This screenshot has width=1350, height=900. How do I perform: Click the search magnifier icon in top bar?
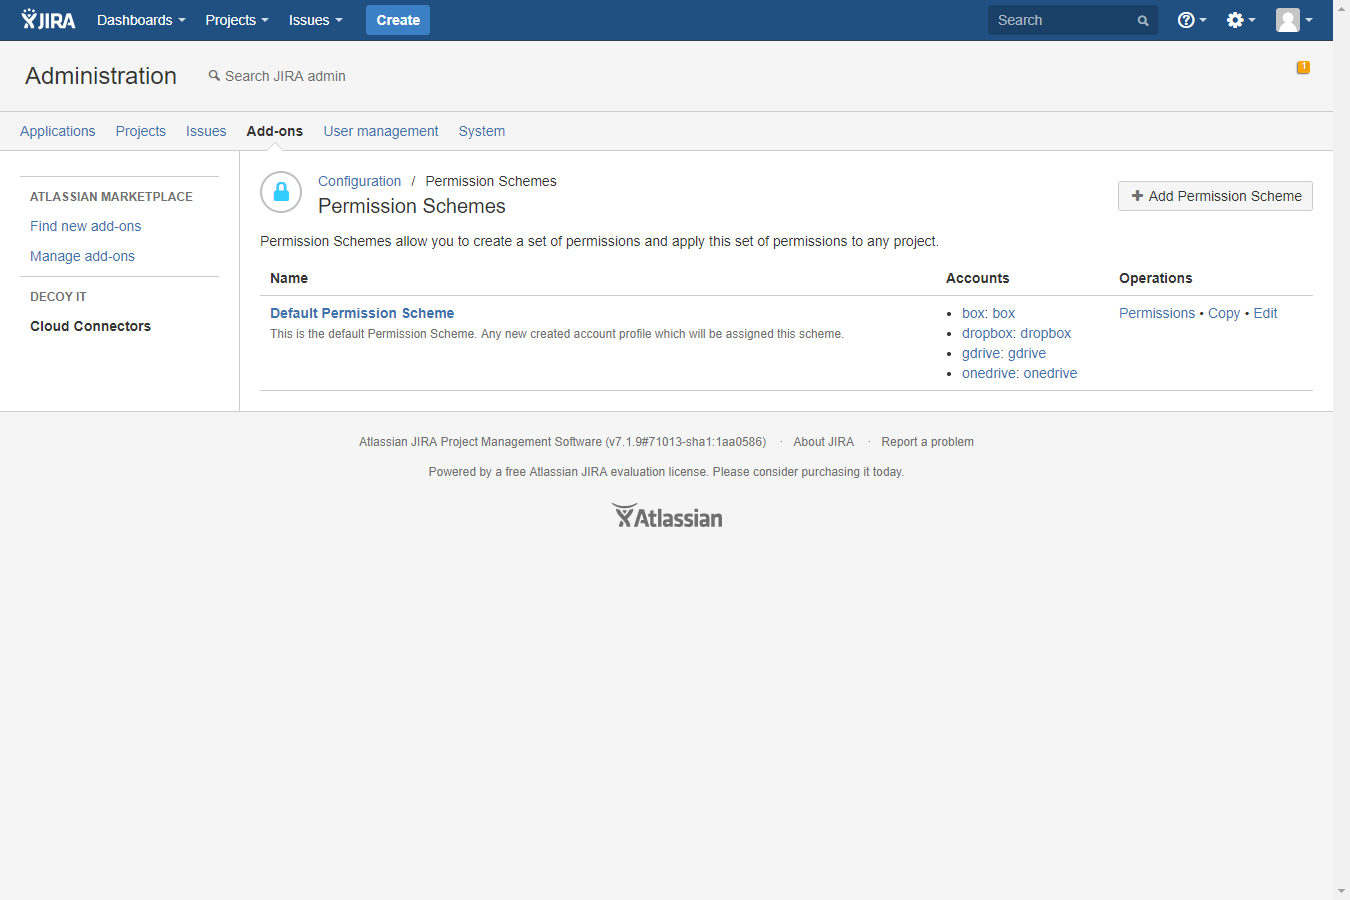(1143, 20)
